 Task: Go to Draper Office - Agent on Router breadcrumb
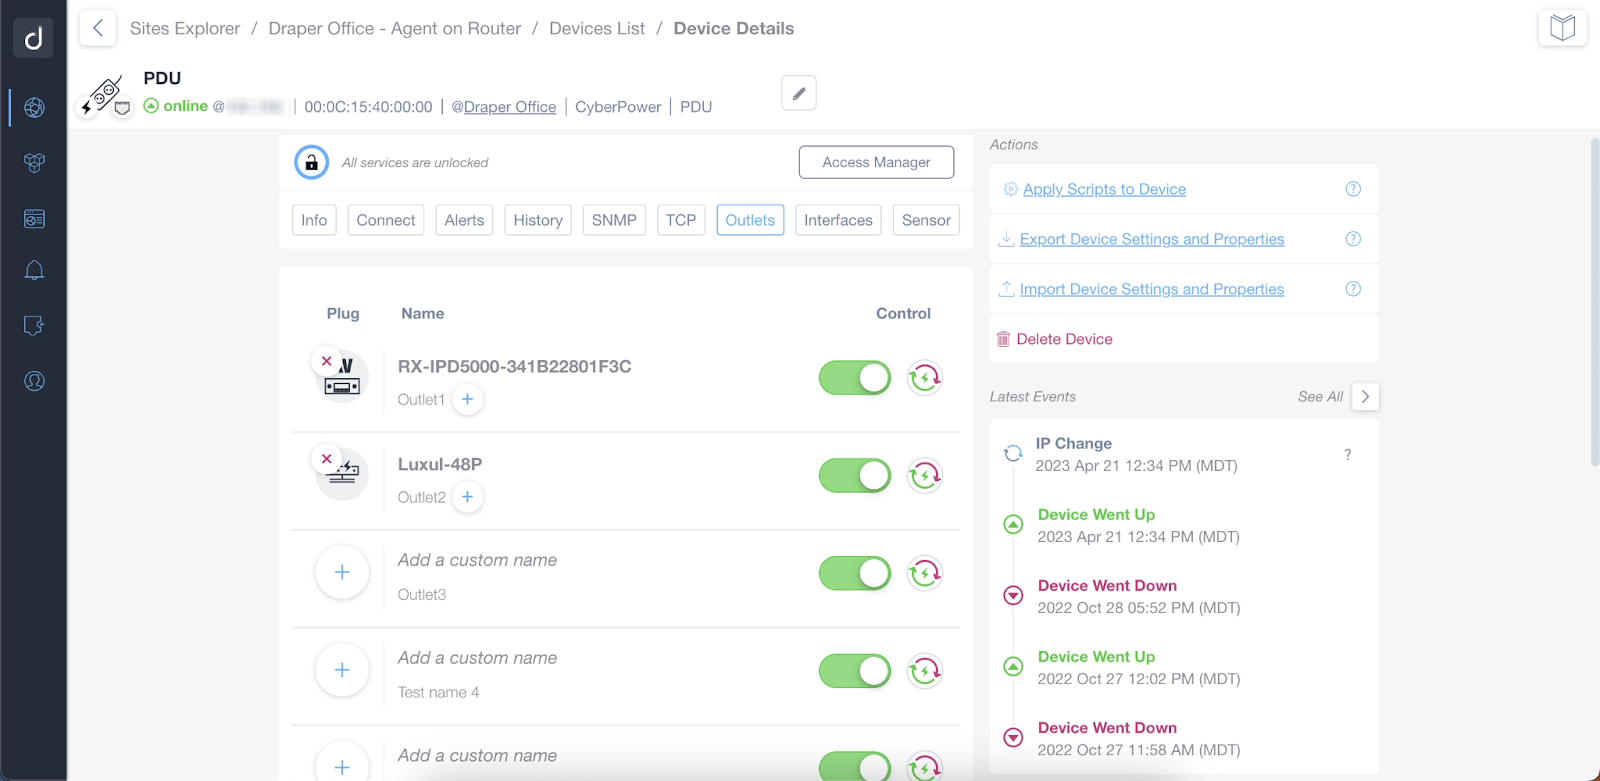[395, 28]
